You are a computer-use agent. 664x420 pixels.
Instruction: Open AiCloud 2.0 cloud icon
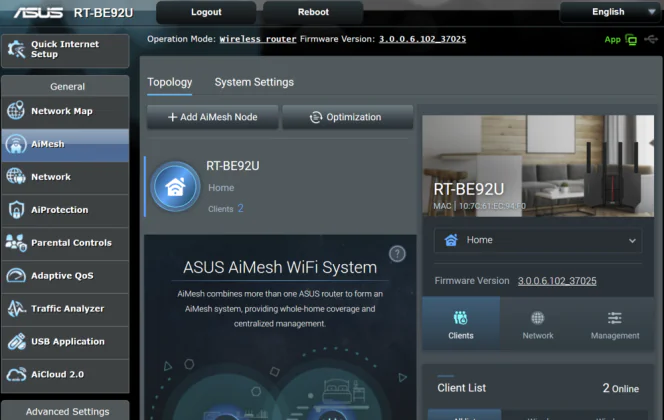click(x=16, y=374)
